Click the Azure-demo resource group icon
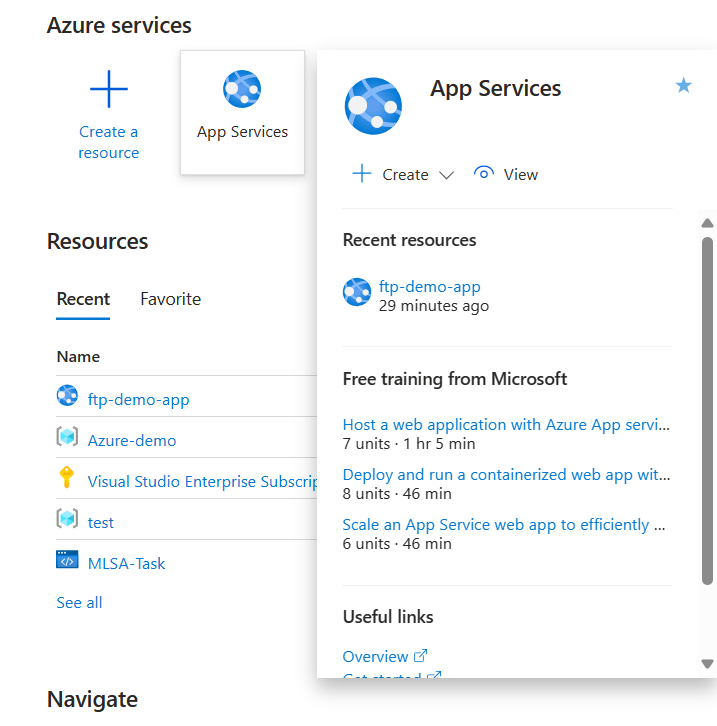This screenshot has width=717, height=726. click(x=67, y=437)
